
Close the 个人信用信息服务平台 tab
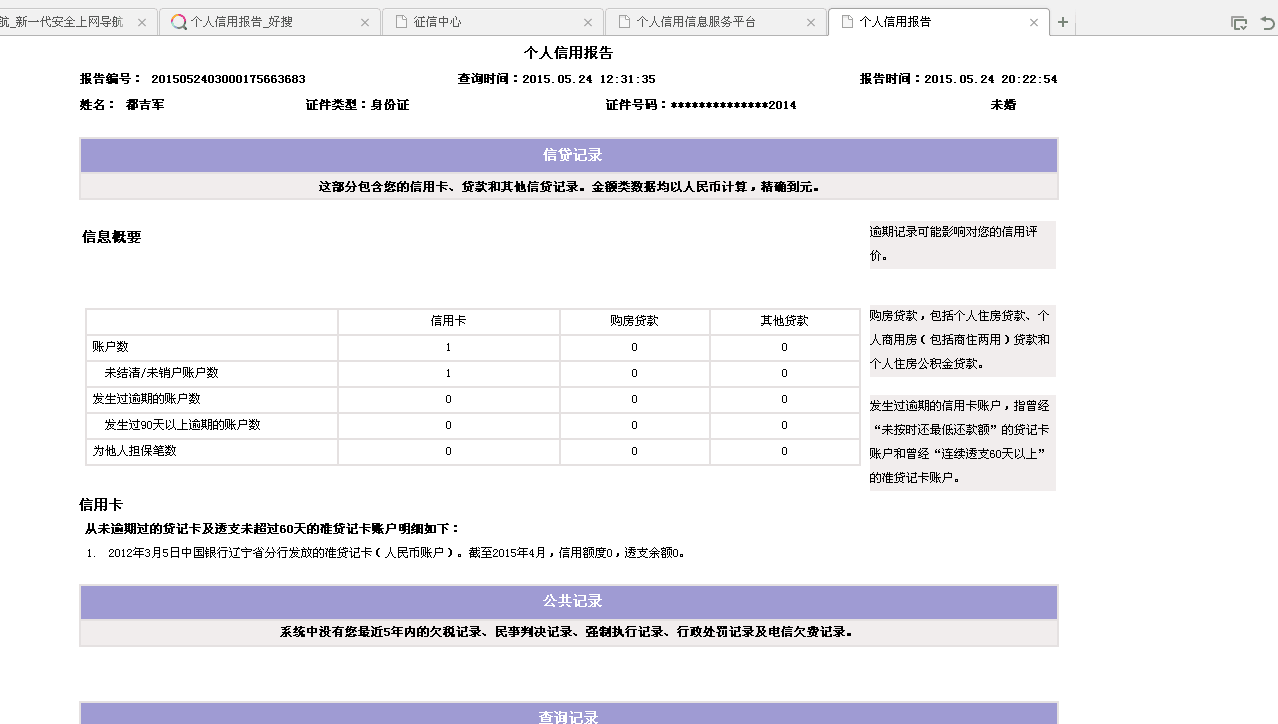(811, 22)
